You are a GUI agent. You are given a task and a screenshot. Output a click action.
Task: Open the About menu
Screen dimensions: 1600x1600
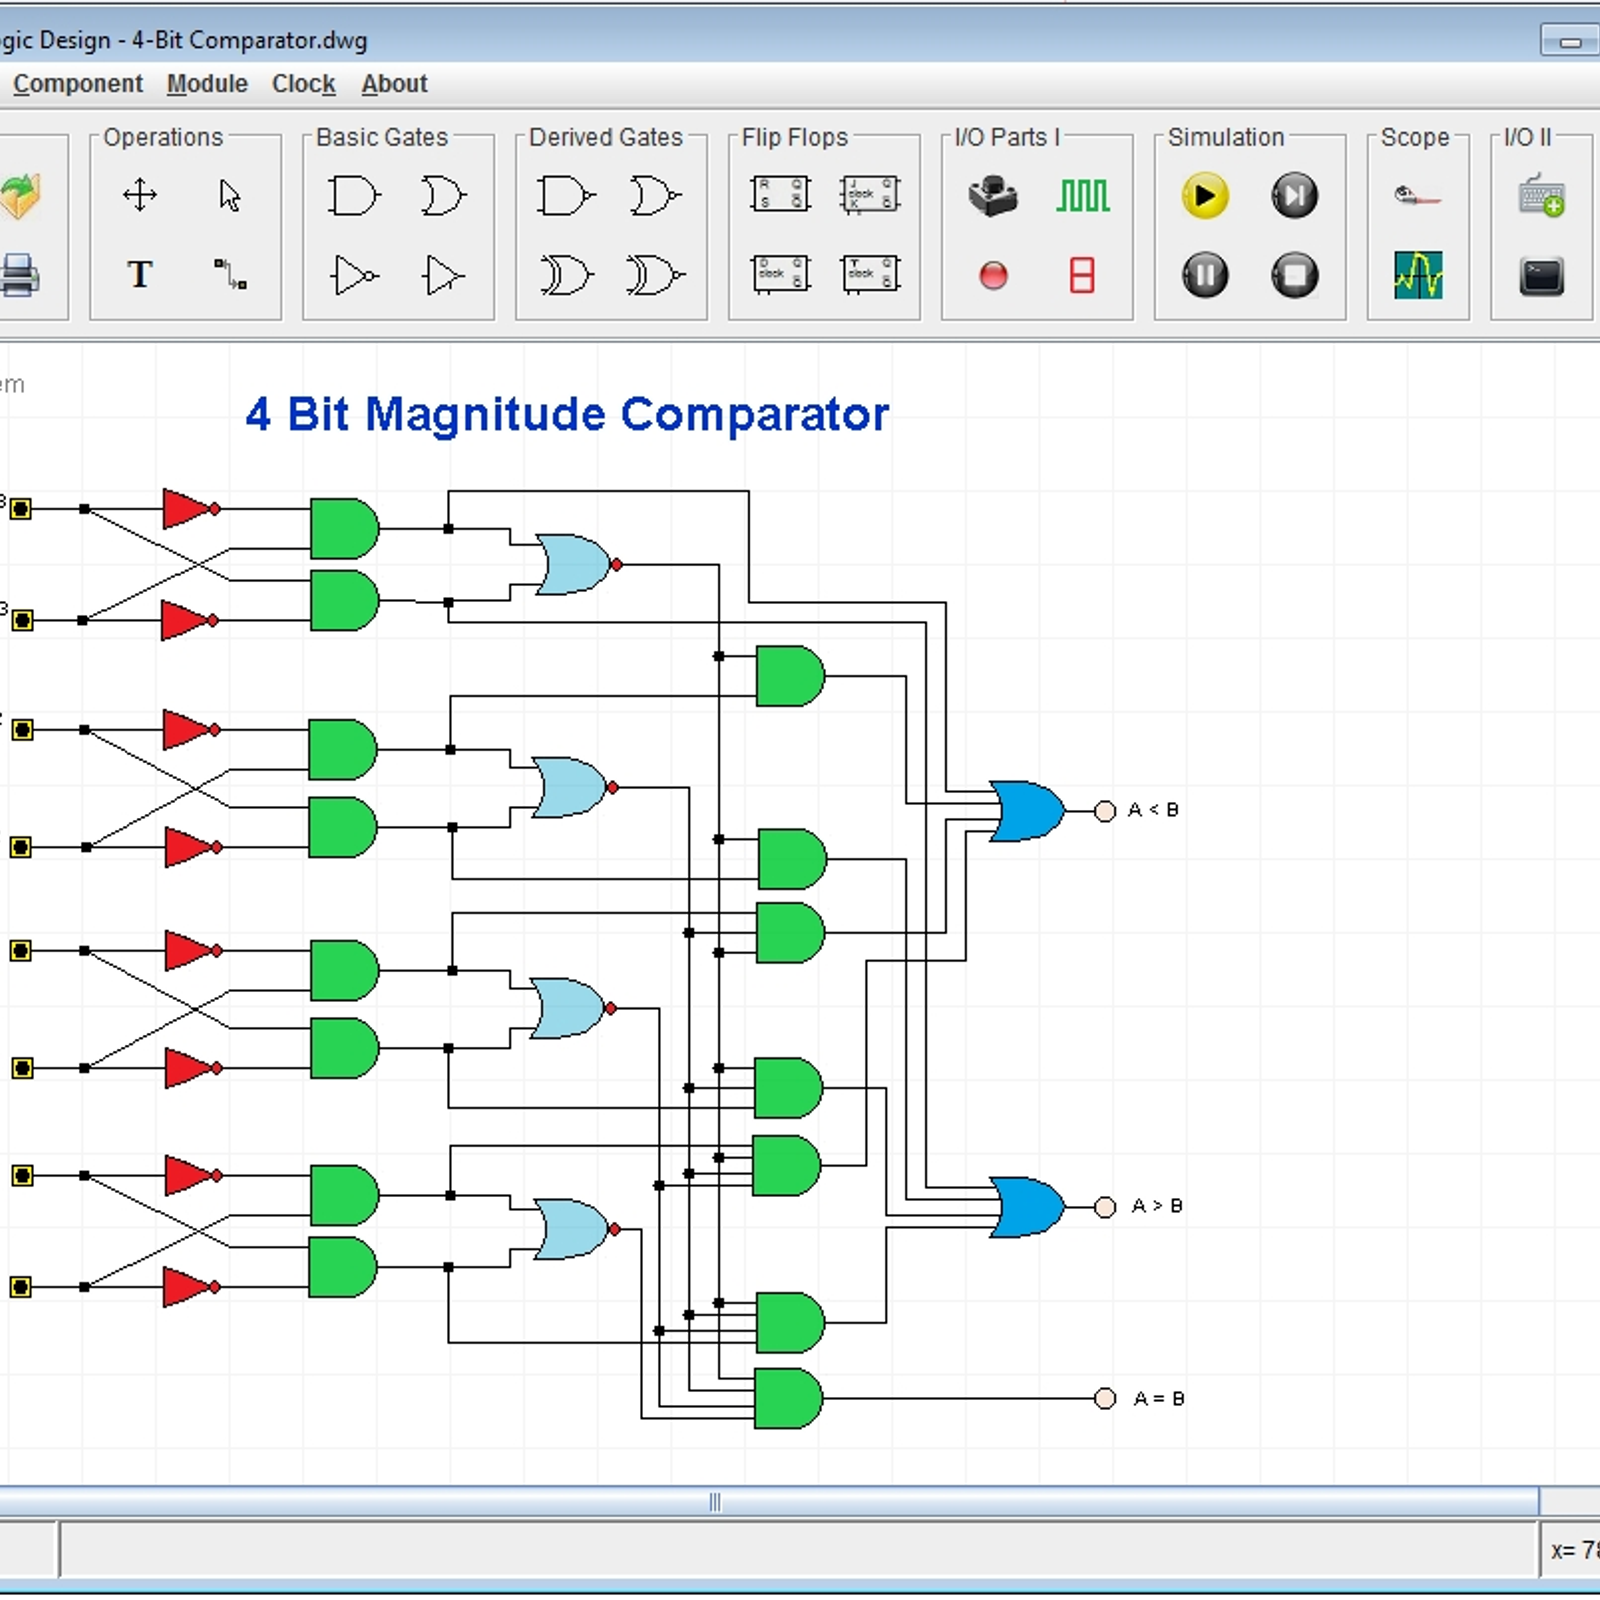point(394,84)
